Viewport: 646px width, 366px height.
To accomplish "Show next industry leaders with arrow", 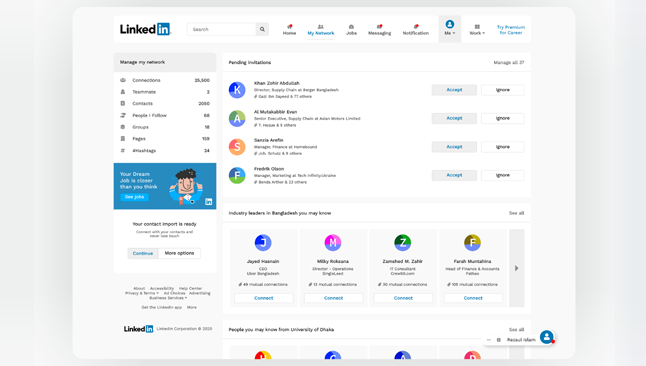I will 517,268.
